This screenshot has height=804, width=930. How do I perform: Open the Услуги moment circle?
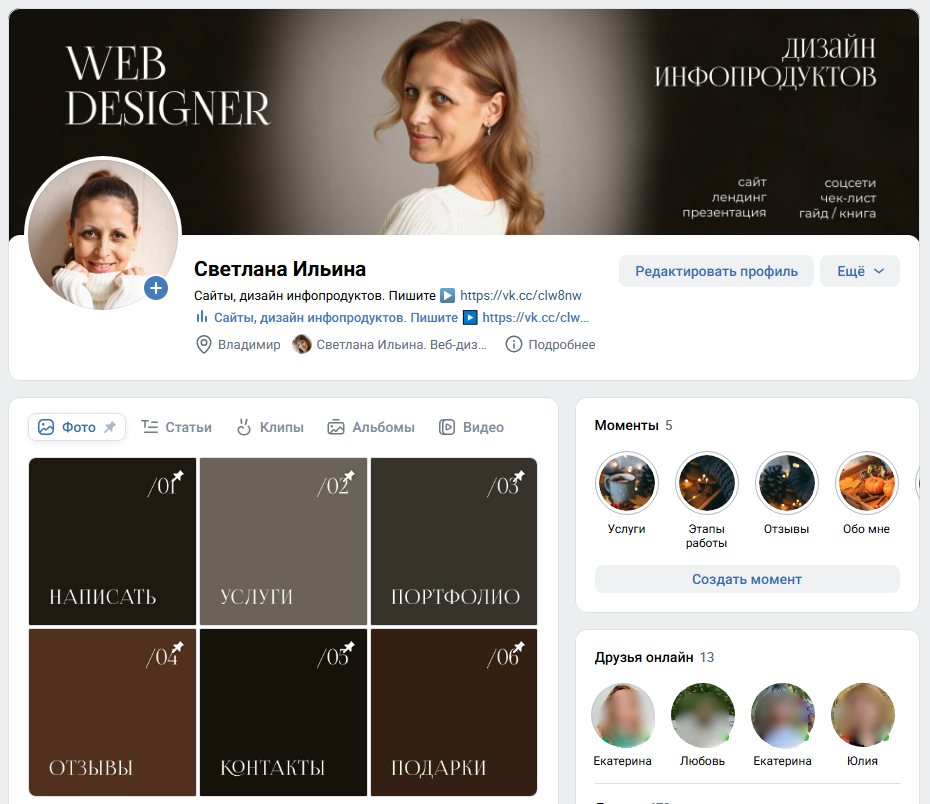[626, 483]
